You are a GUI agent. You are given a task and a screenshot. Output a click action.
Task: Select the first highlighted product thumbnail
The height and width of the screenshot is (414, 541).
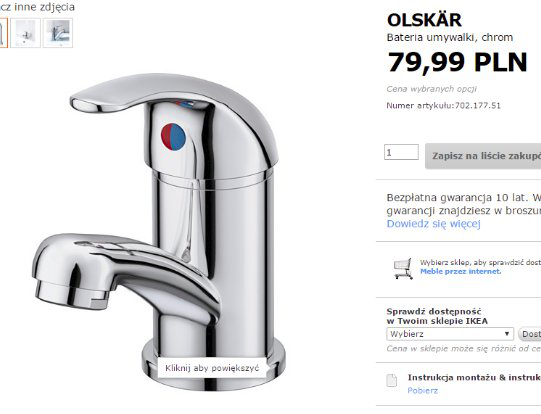pos(3,33)
